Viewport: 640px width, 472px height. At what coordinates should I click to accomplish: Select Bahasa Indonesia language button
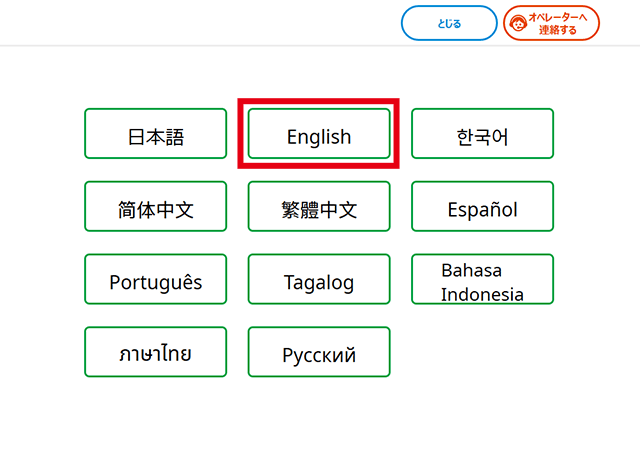coord(482,280)
